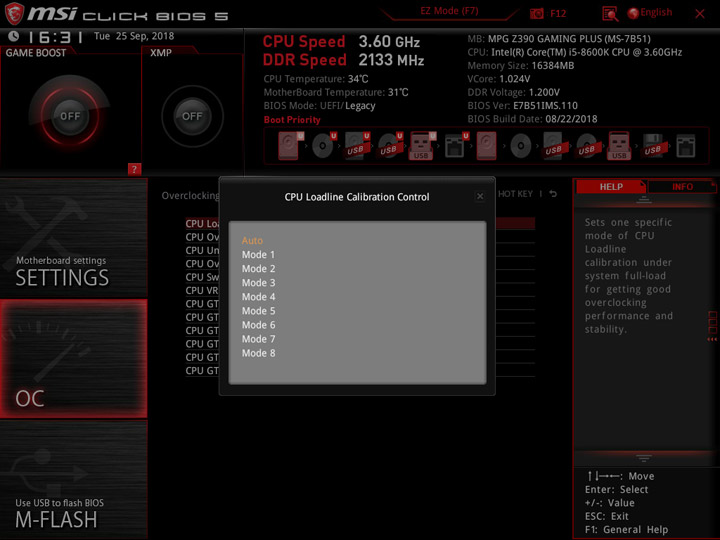Screen dimensions: 720x540
Task: Choose Mode 3 loadline calibration
Action: pyautogui.click(x=259, y=283)
